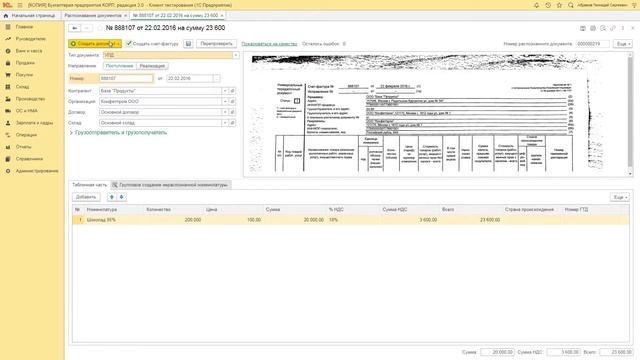The image size is (640, 360).
Task: Open Зарплата и кадры section in sidebar
Action: (x=34, y=123)
